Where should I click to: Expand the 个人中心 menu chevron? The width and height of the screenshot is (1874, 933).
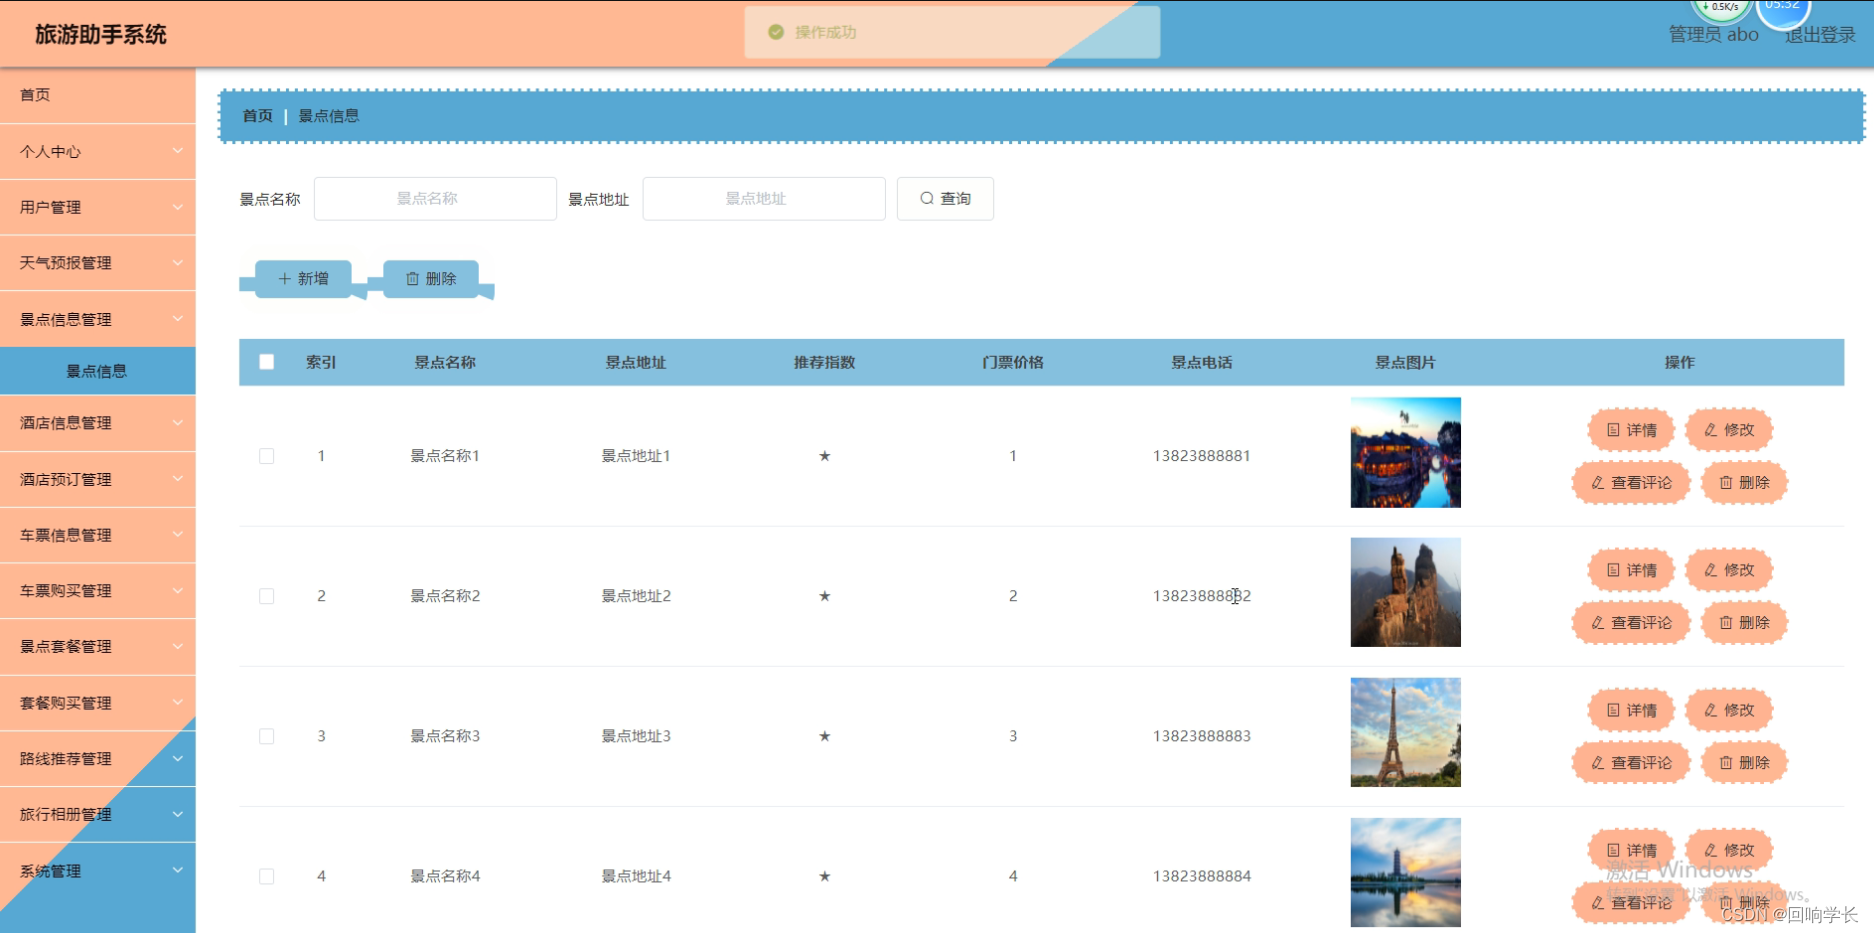177,151
